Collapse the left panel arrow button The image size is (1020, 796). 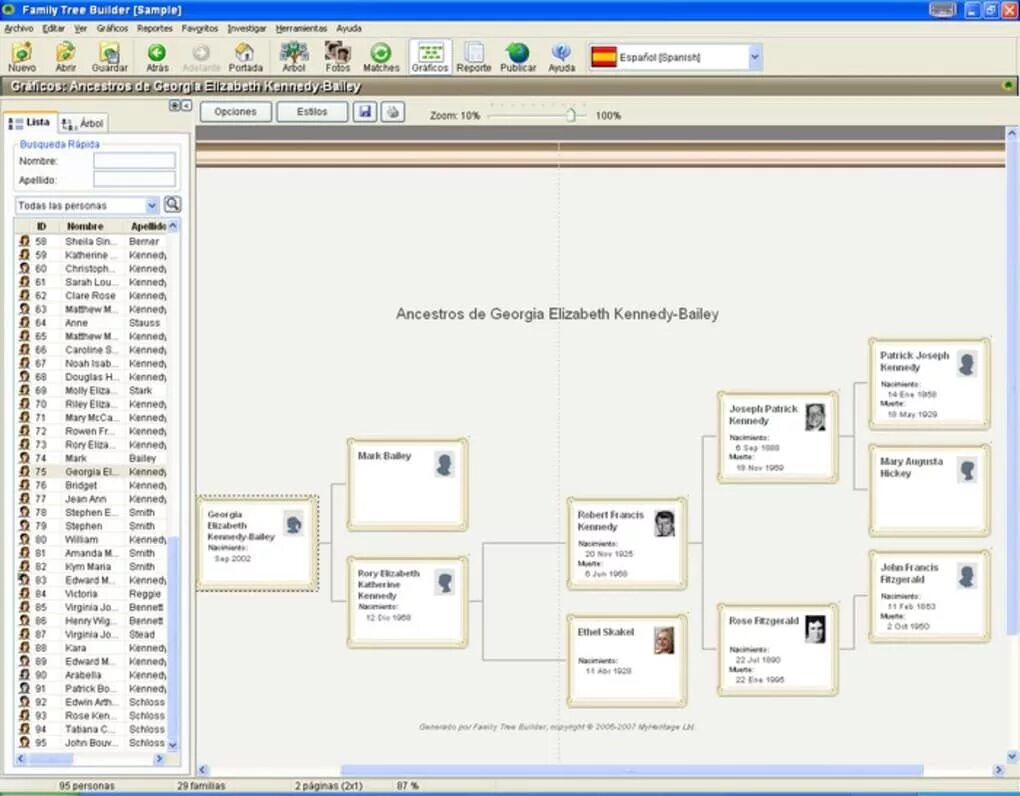187,105
